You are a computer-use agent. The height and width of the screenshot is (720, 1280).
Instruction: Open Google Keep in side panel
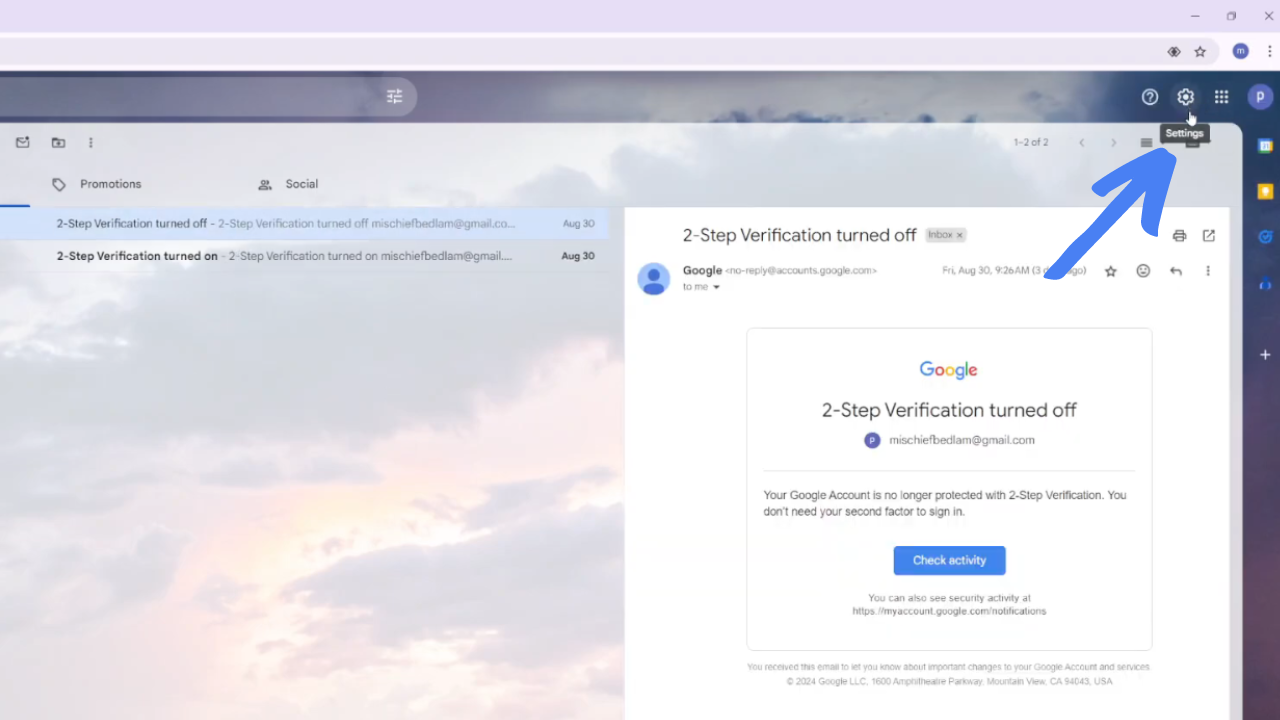tap(1265, 192)
